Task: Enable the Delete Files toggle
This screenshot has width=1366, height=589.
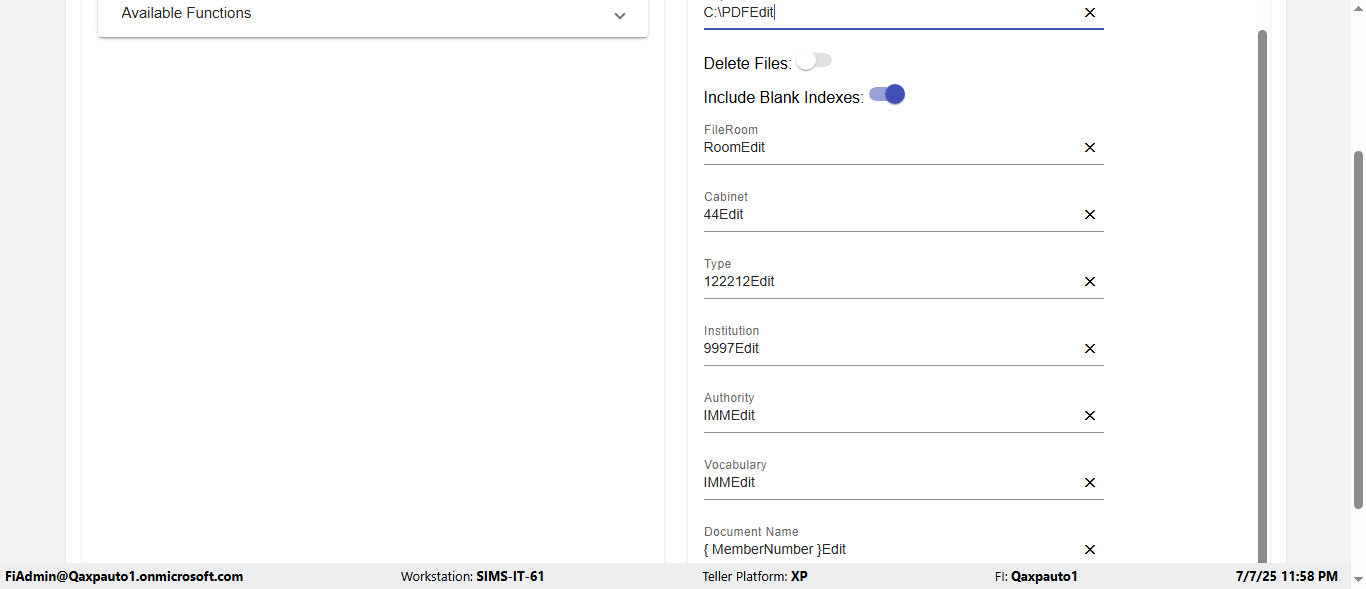Action: [814, 62]
